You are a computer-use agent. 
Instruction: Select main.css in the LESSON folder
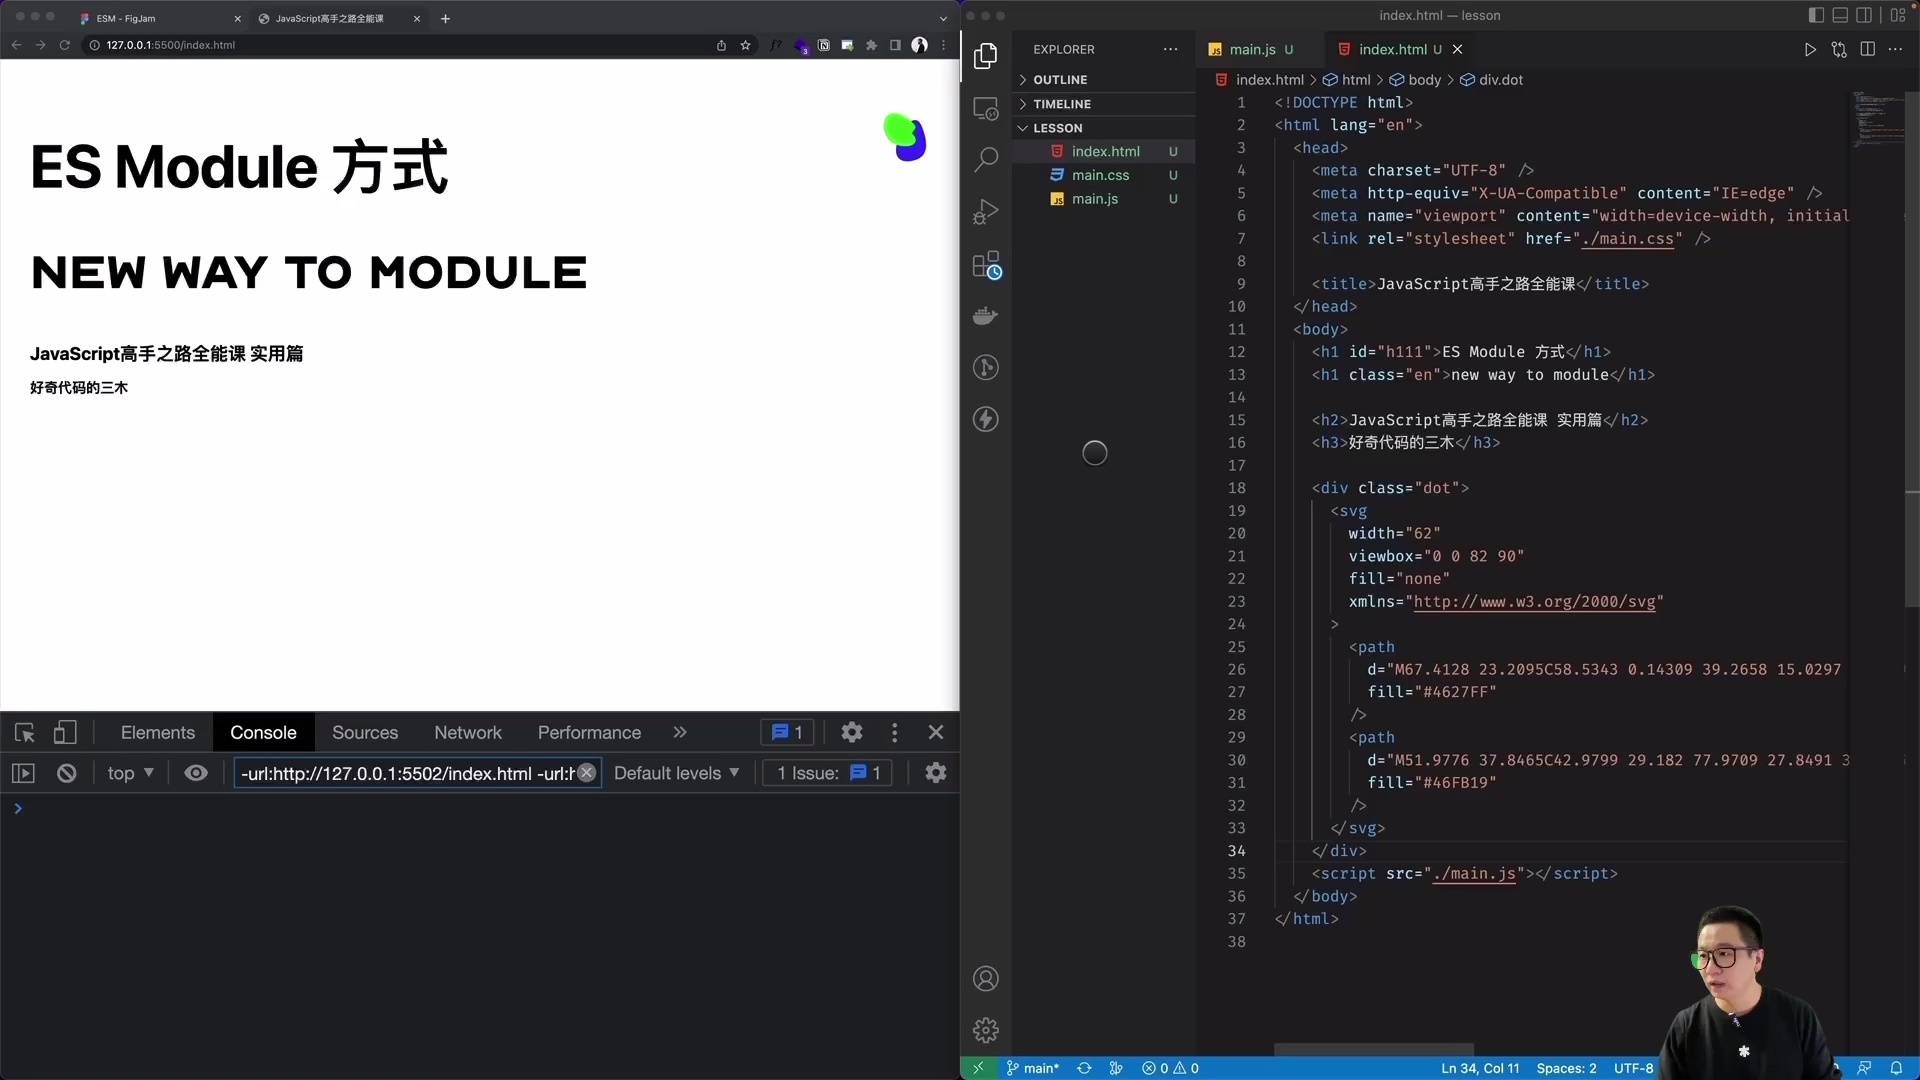(x=1101, y=174)
